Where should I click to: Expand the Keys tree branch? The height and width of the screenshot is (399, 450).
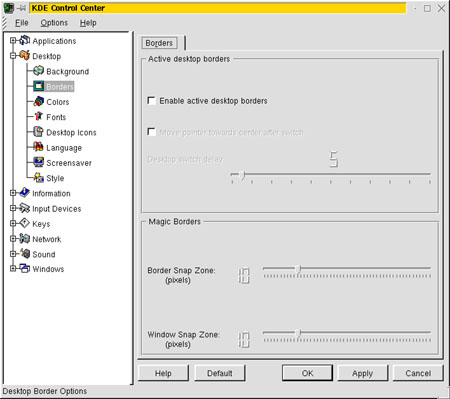[13, 223]
